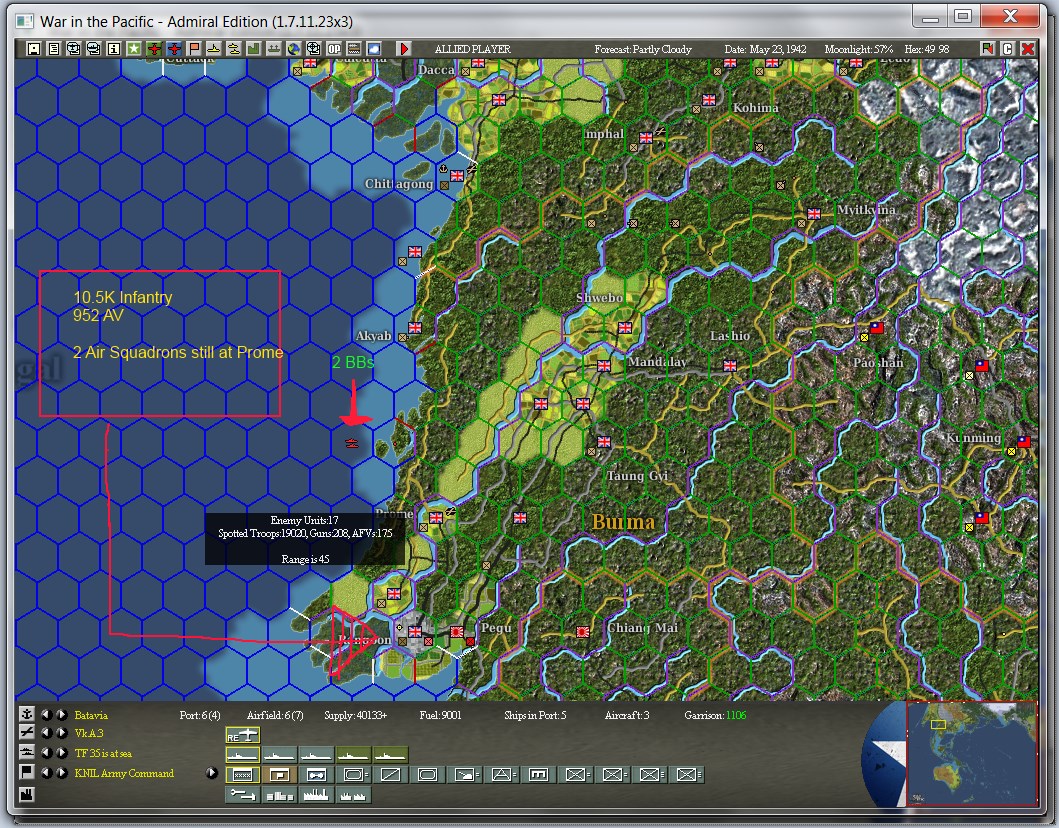The image size is (1059, 828).
Task: Click the ship icon beside TF 35
Action: (x=27, y=752)
